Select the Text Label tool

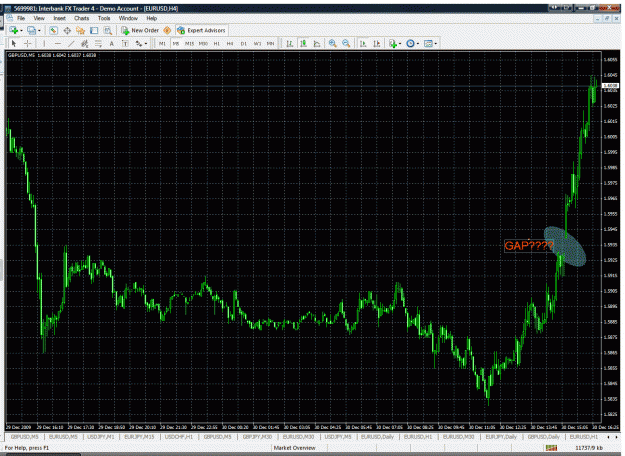click(x=125, y=43)
